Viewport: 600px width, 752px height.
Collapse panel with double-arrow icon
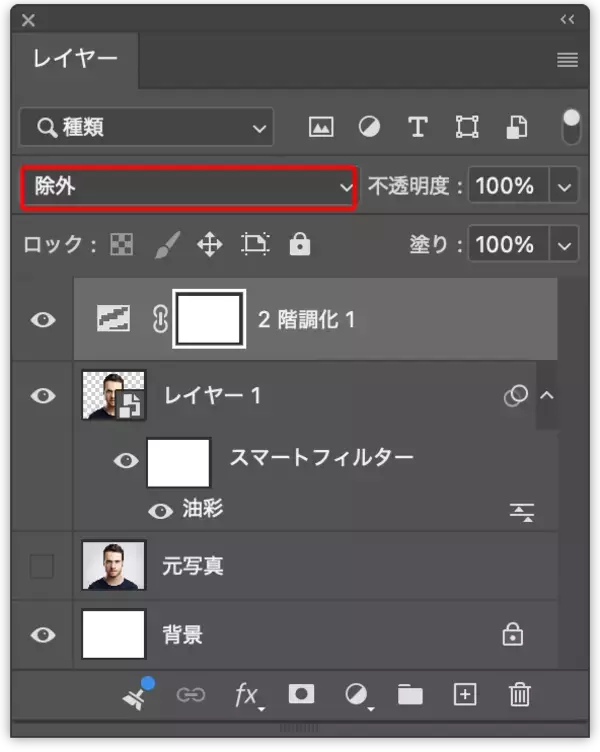(x=567, y=19)
